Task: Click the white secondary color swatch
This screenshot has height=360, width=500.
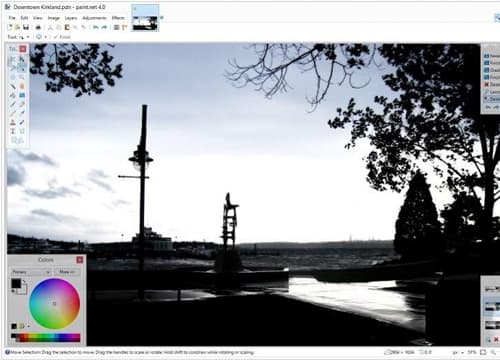Action: 23,290
